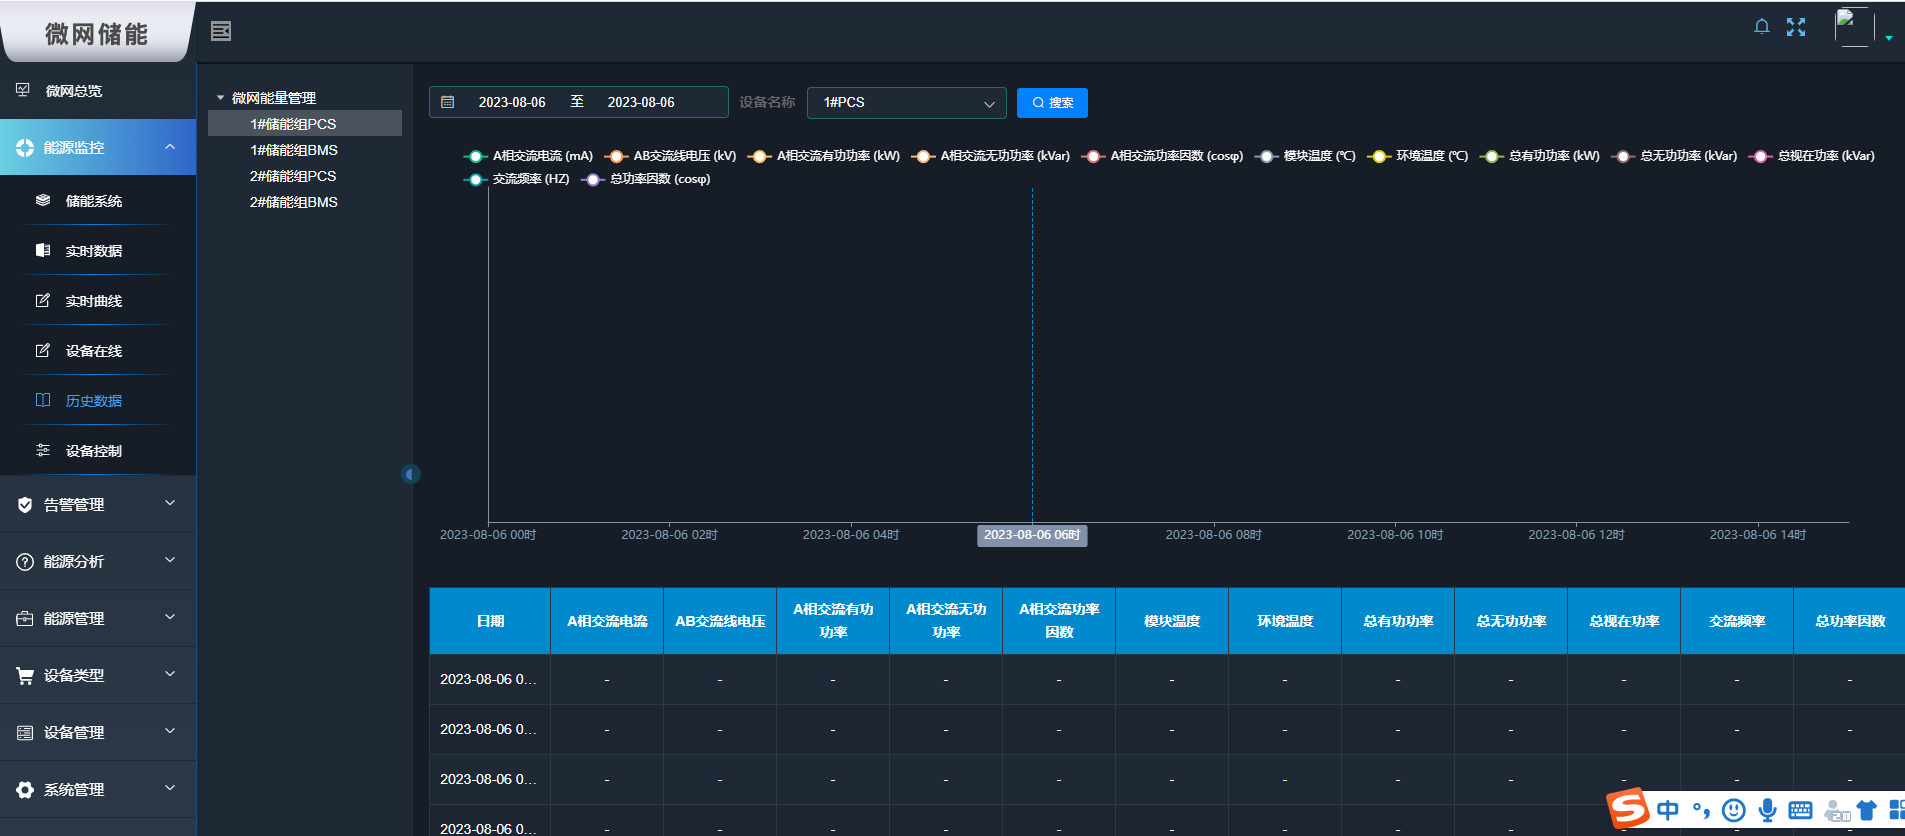Expand the 能源管理 menu
Image resolution: width=1905 pixels, height=836 pixels.
[98, 619]
